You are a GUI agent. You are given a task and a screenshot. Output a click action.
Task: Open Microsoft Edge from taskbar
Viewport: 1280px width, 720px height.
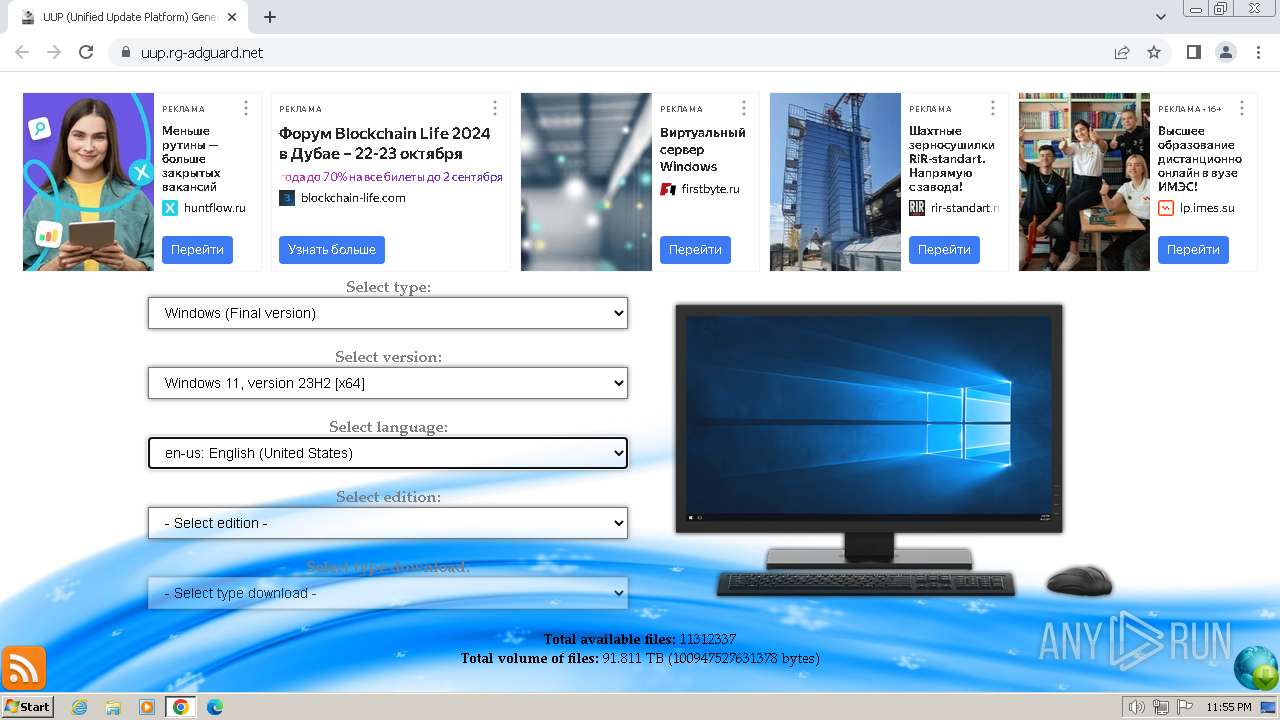(215, 707)
